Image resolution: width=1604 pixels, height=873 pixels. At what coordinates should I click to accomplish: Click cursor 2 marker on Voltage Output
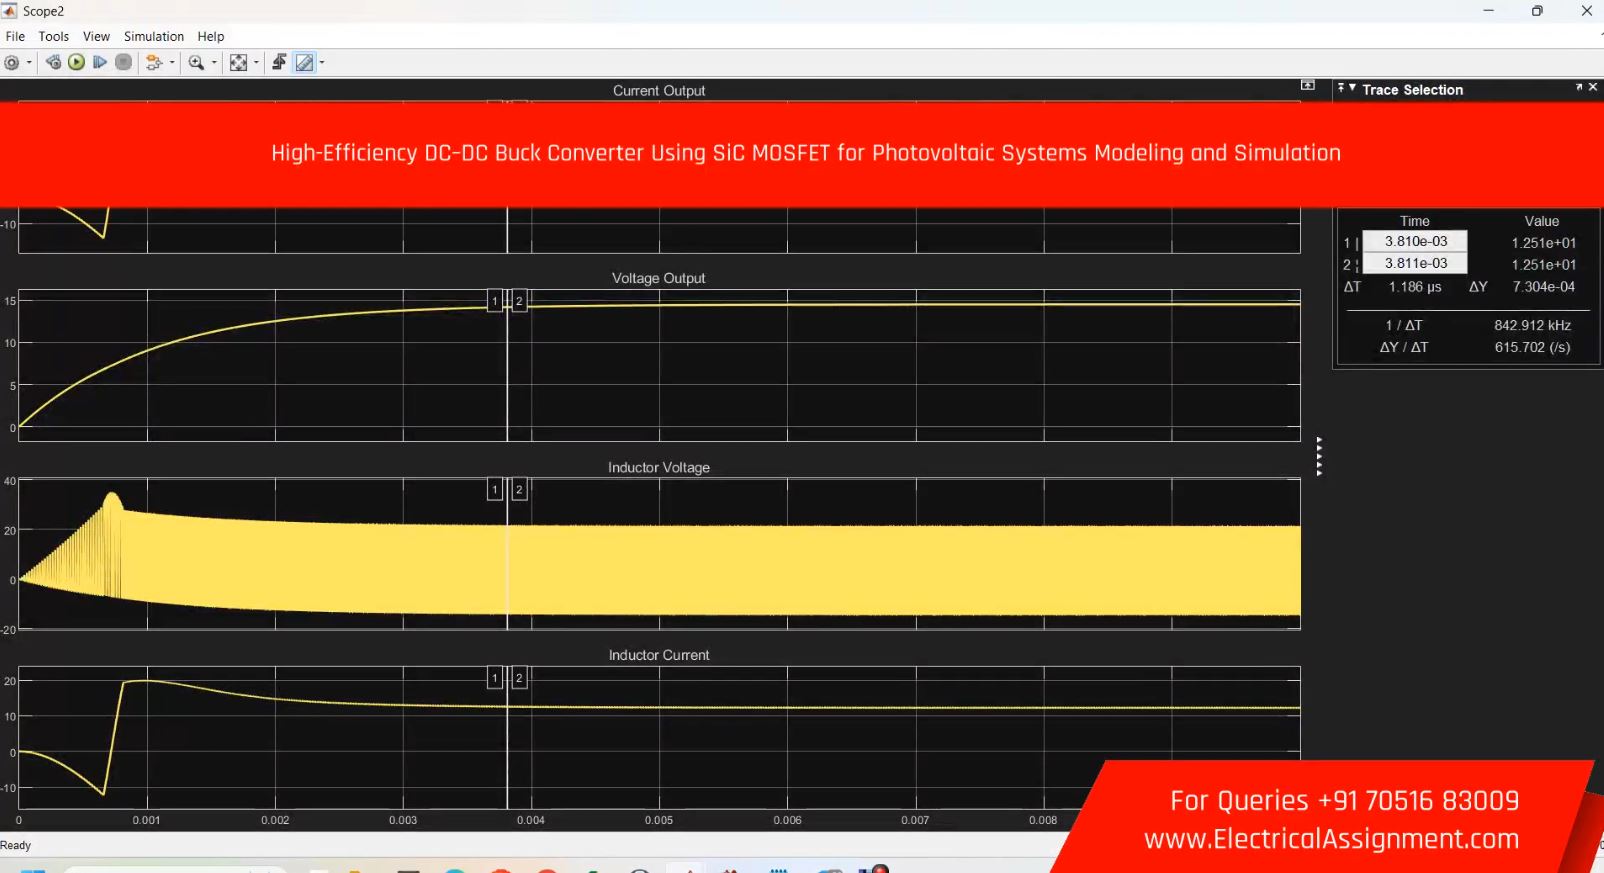(519, 301)
